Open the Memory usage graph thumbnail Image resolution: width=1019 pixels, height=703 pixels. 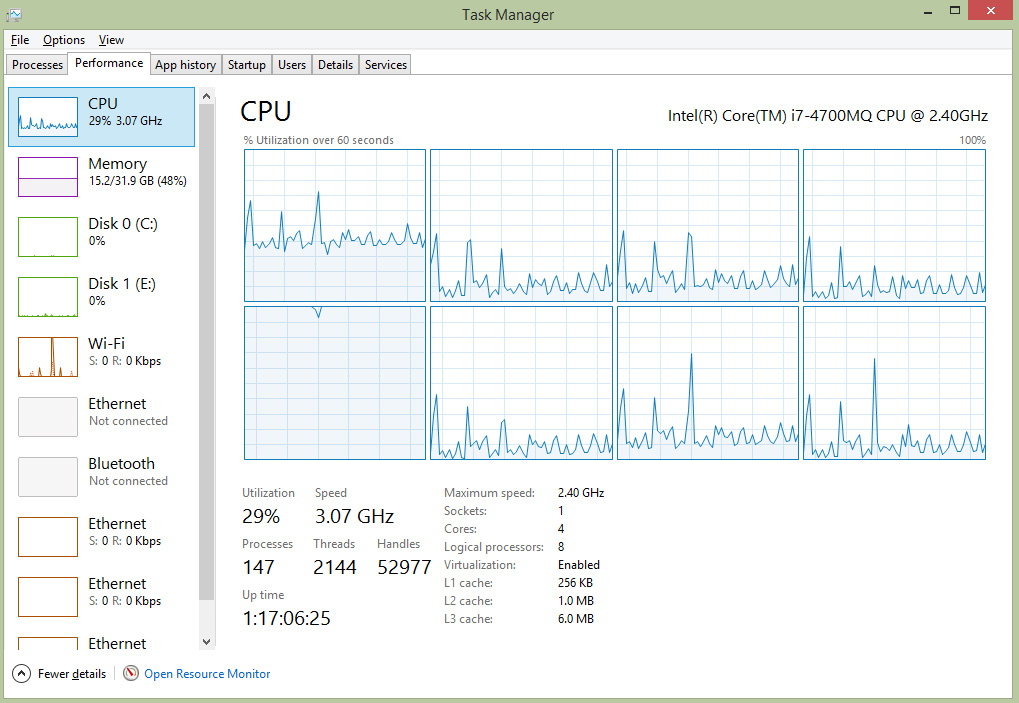(48, 177)
